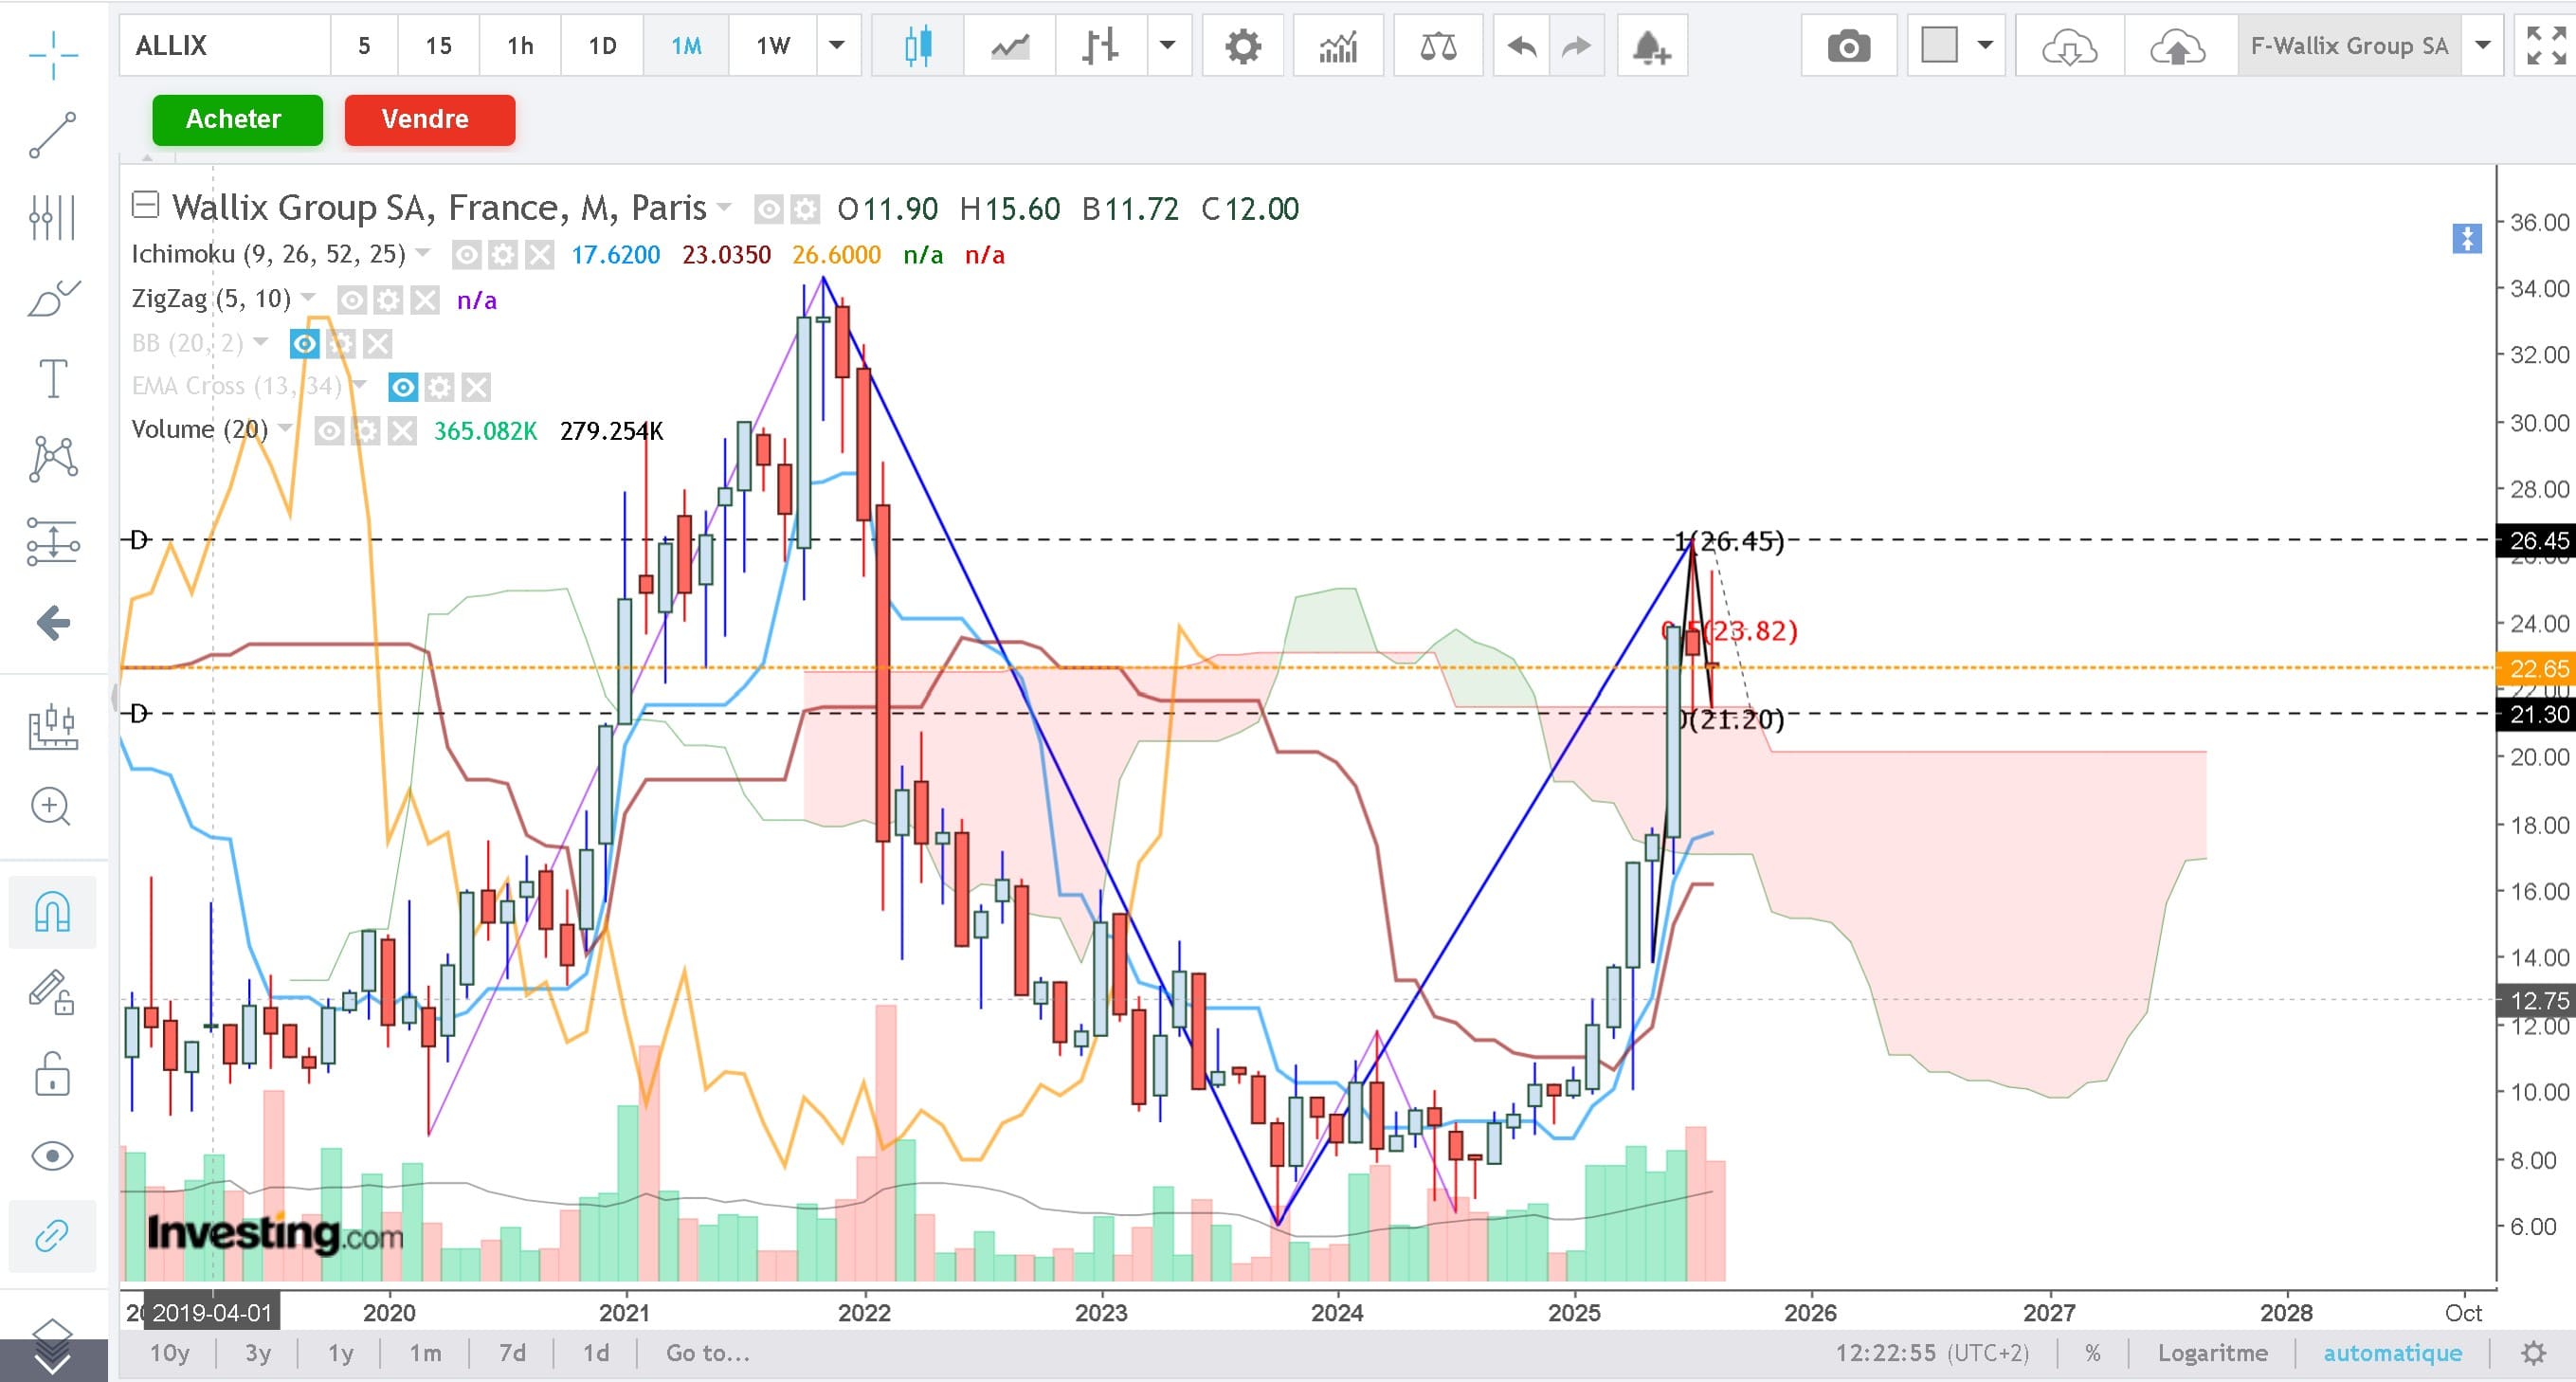
Task: Take a chart snapshot with camera icon
Action: pos(1848,46)
